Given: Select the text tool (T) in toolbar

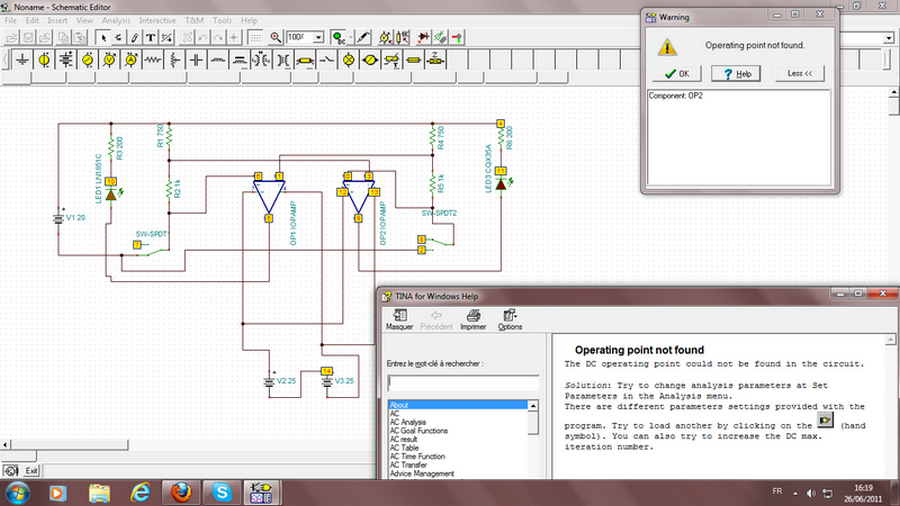Looking at the screenshot, I should pos(150,37).
